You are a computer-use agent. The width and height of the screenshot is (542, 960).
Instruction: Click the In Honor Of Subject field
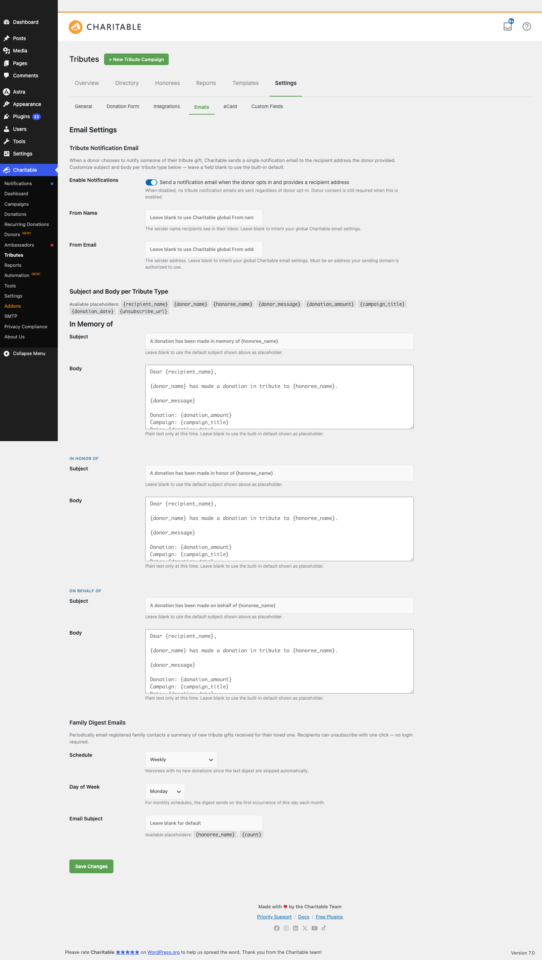[x=279, y=473]
